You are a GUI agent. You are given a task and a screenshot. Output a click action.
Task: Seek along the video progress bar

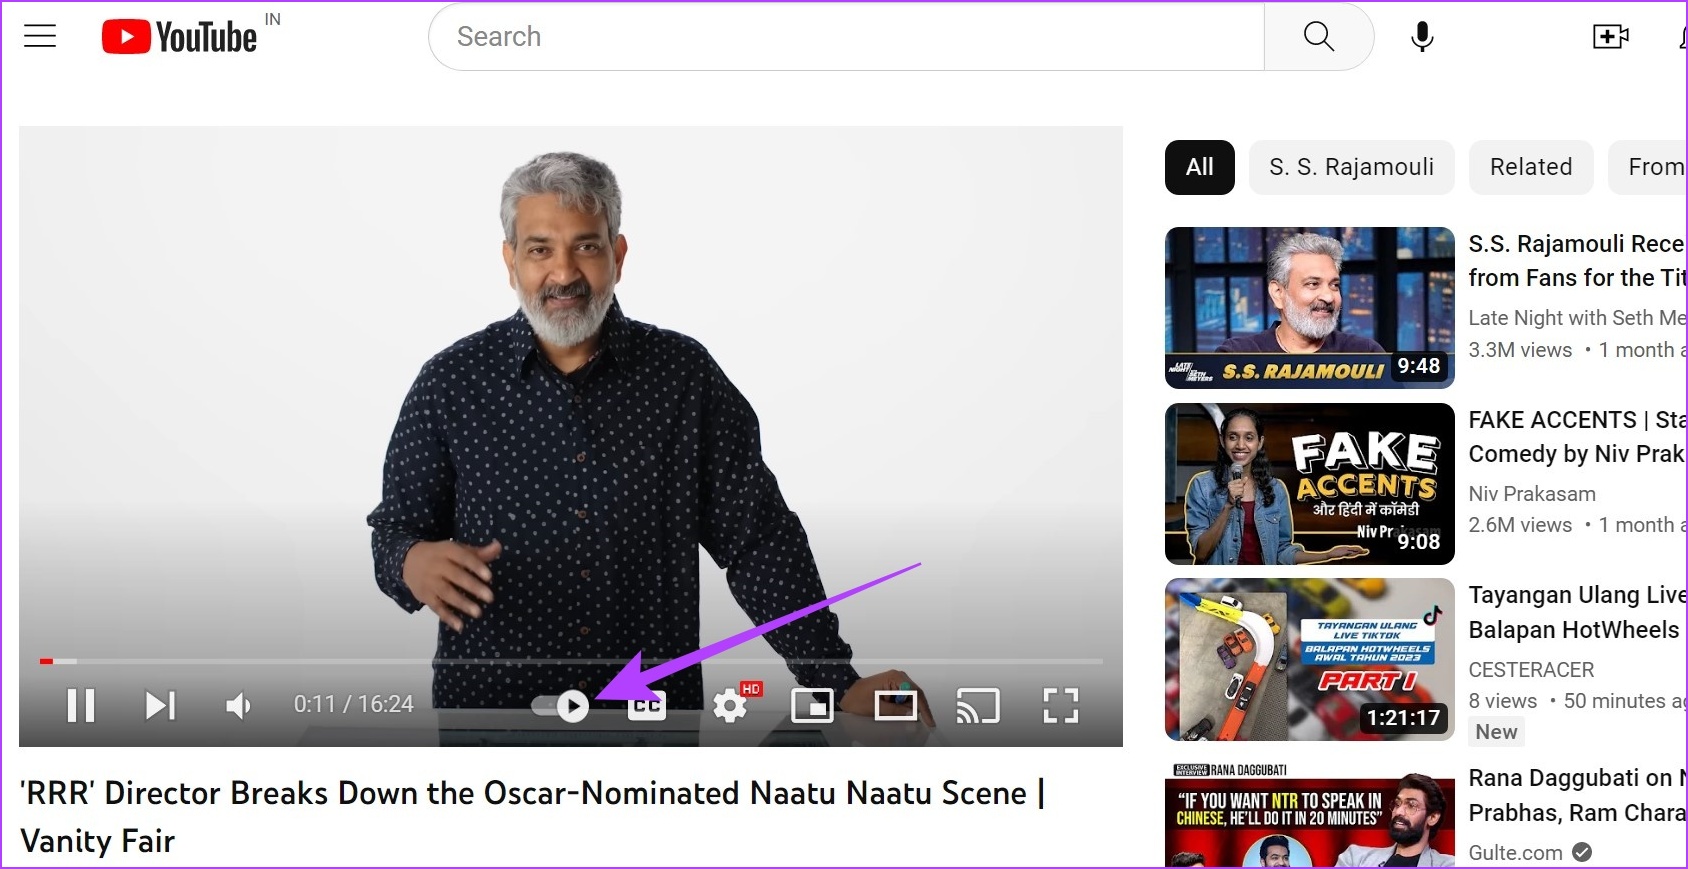(x=571, y=661)
